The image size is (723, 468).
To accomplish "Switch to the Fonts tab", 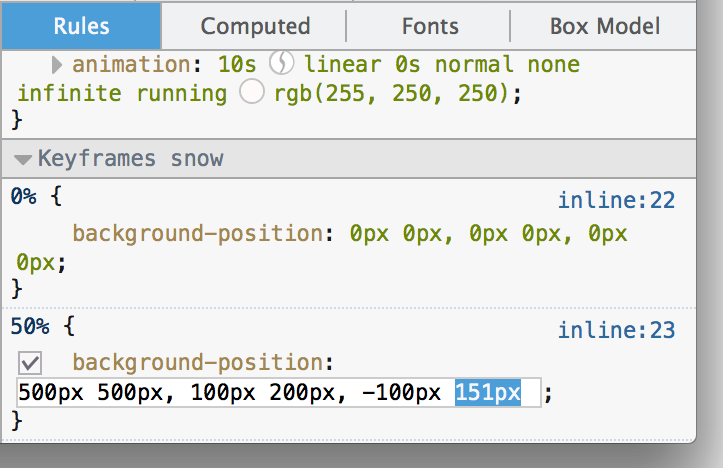I will 430,26.
